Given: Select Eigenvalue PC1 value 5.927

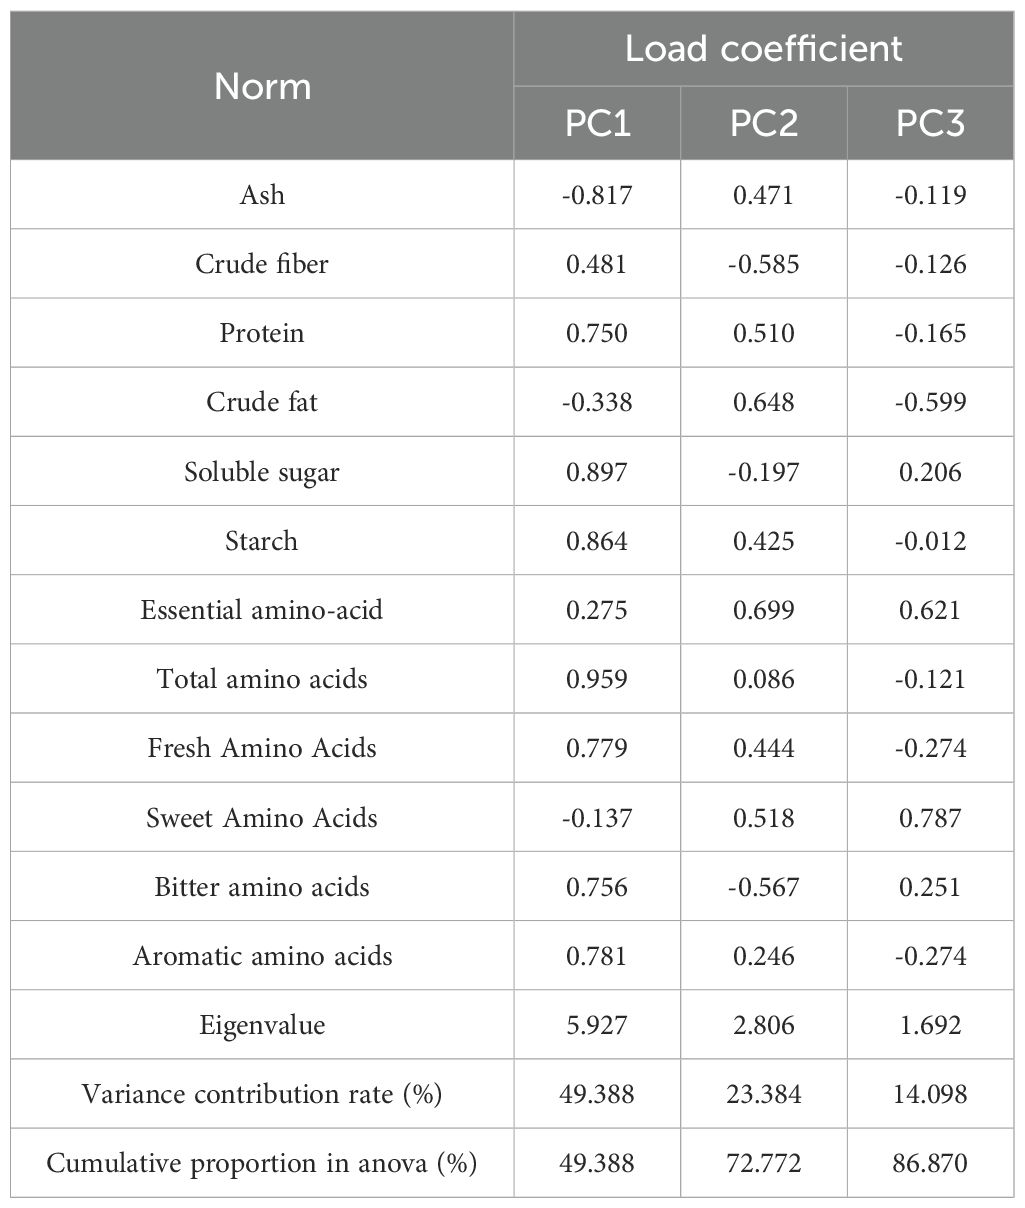Looking at the screenshot, I should pyautogui.click(x=597, y=1025).
